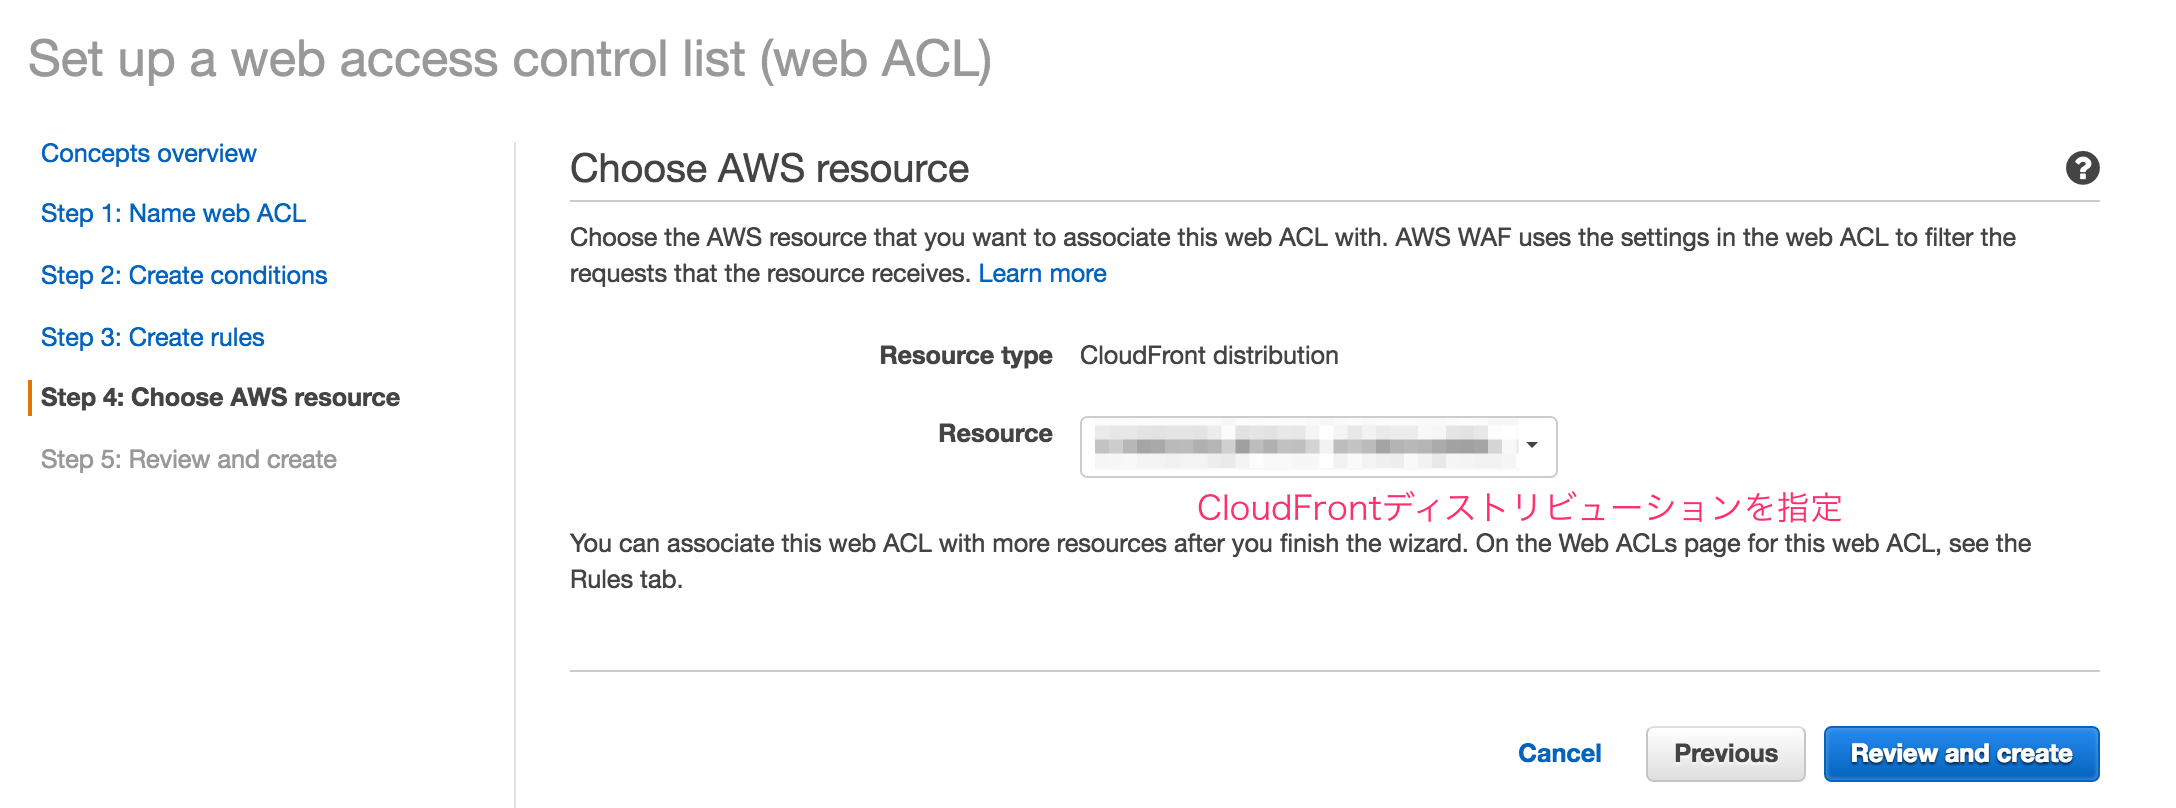Jump to Step 3: Create rules
The height and width of the screenshot is (808, 2176).
pyautogui.click(x=152, y=337)
